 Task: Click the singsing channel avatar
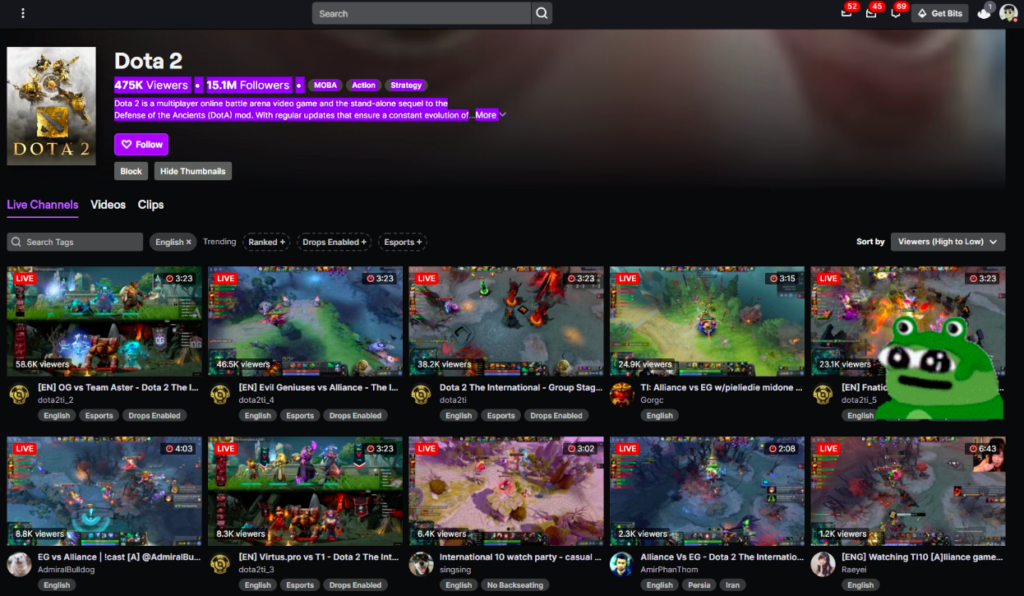pyautogui.click(x=421, y=563)
